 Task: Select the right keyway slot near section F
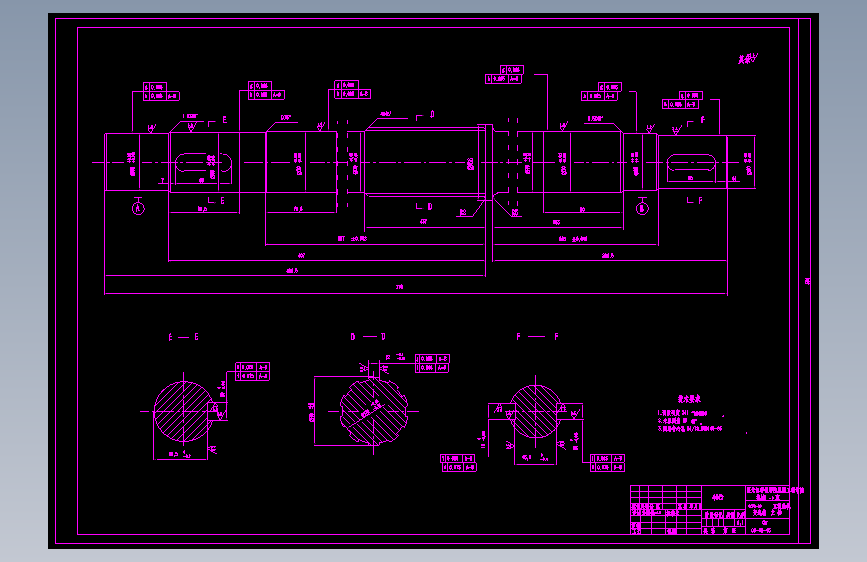tap(691, 164)
